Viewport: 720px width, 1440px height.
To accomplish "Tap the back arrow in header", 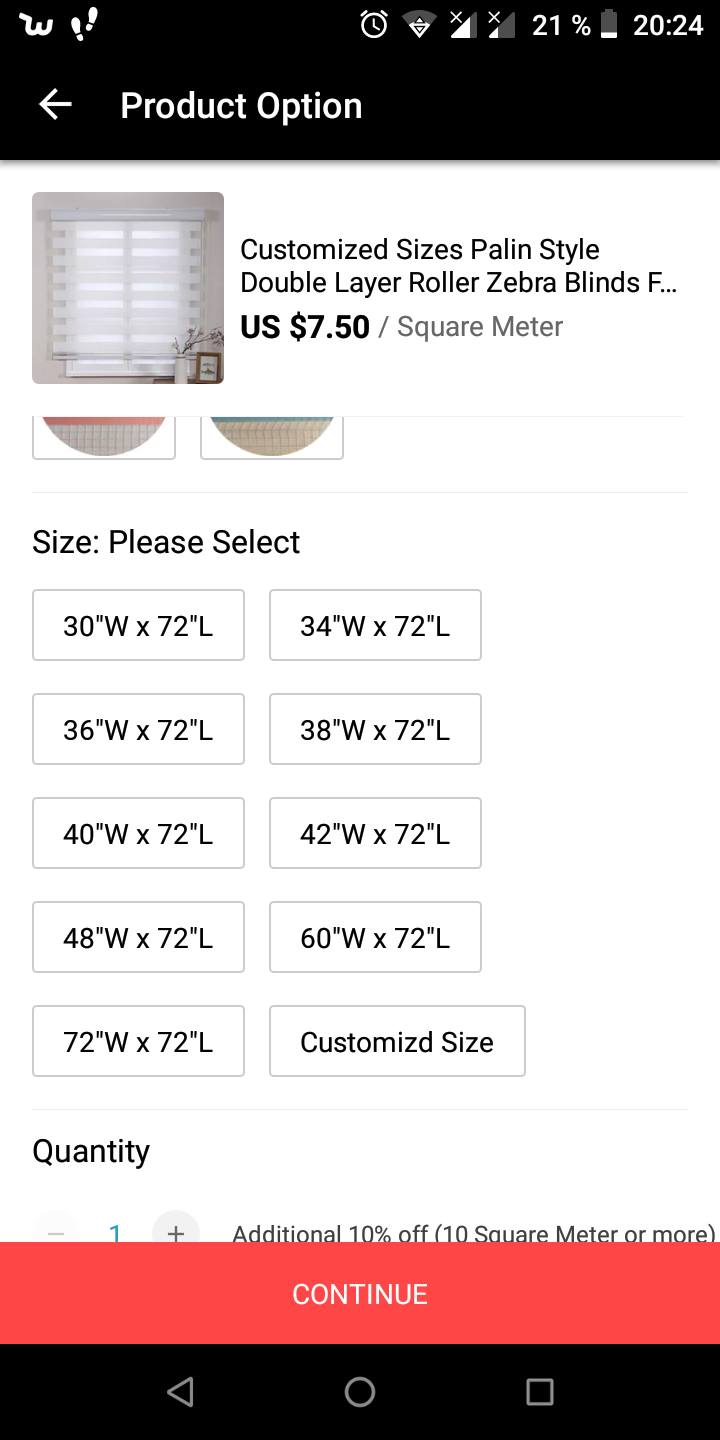I will 55,105.
